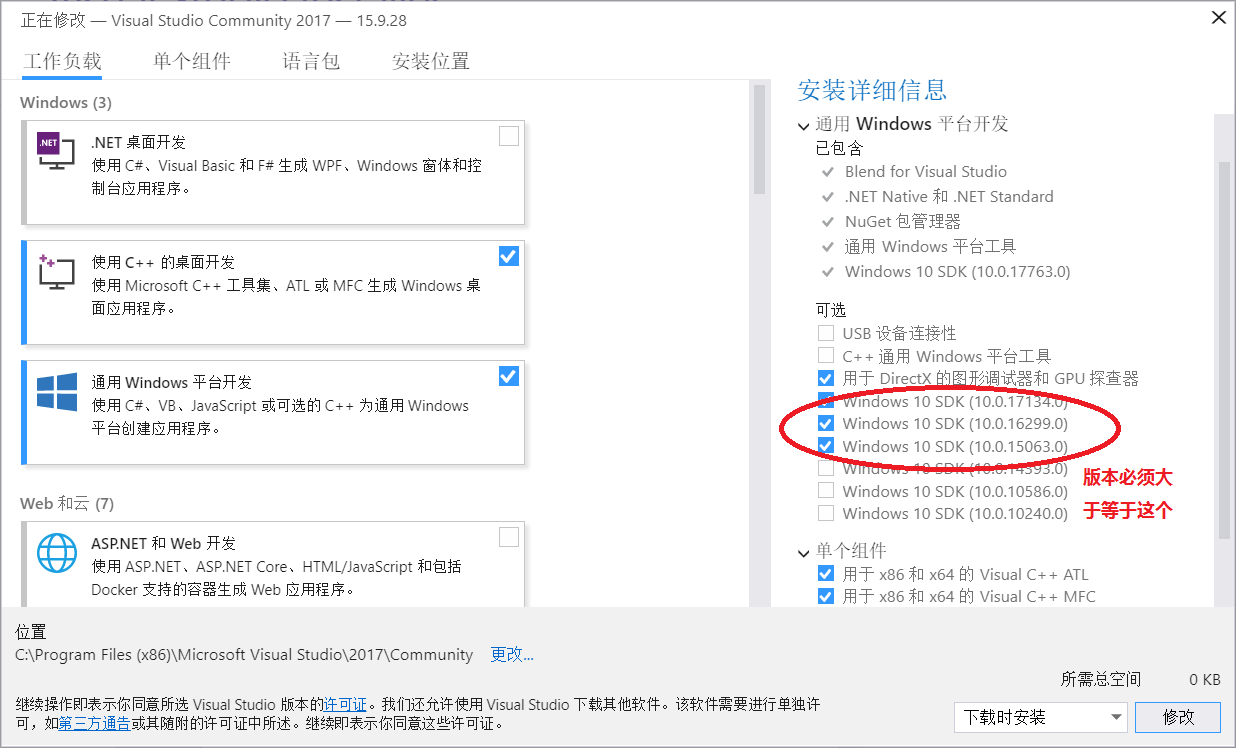Toggle Windows 10 SDK (10.0.15063.0) checkbox

826,445
